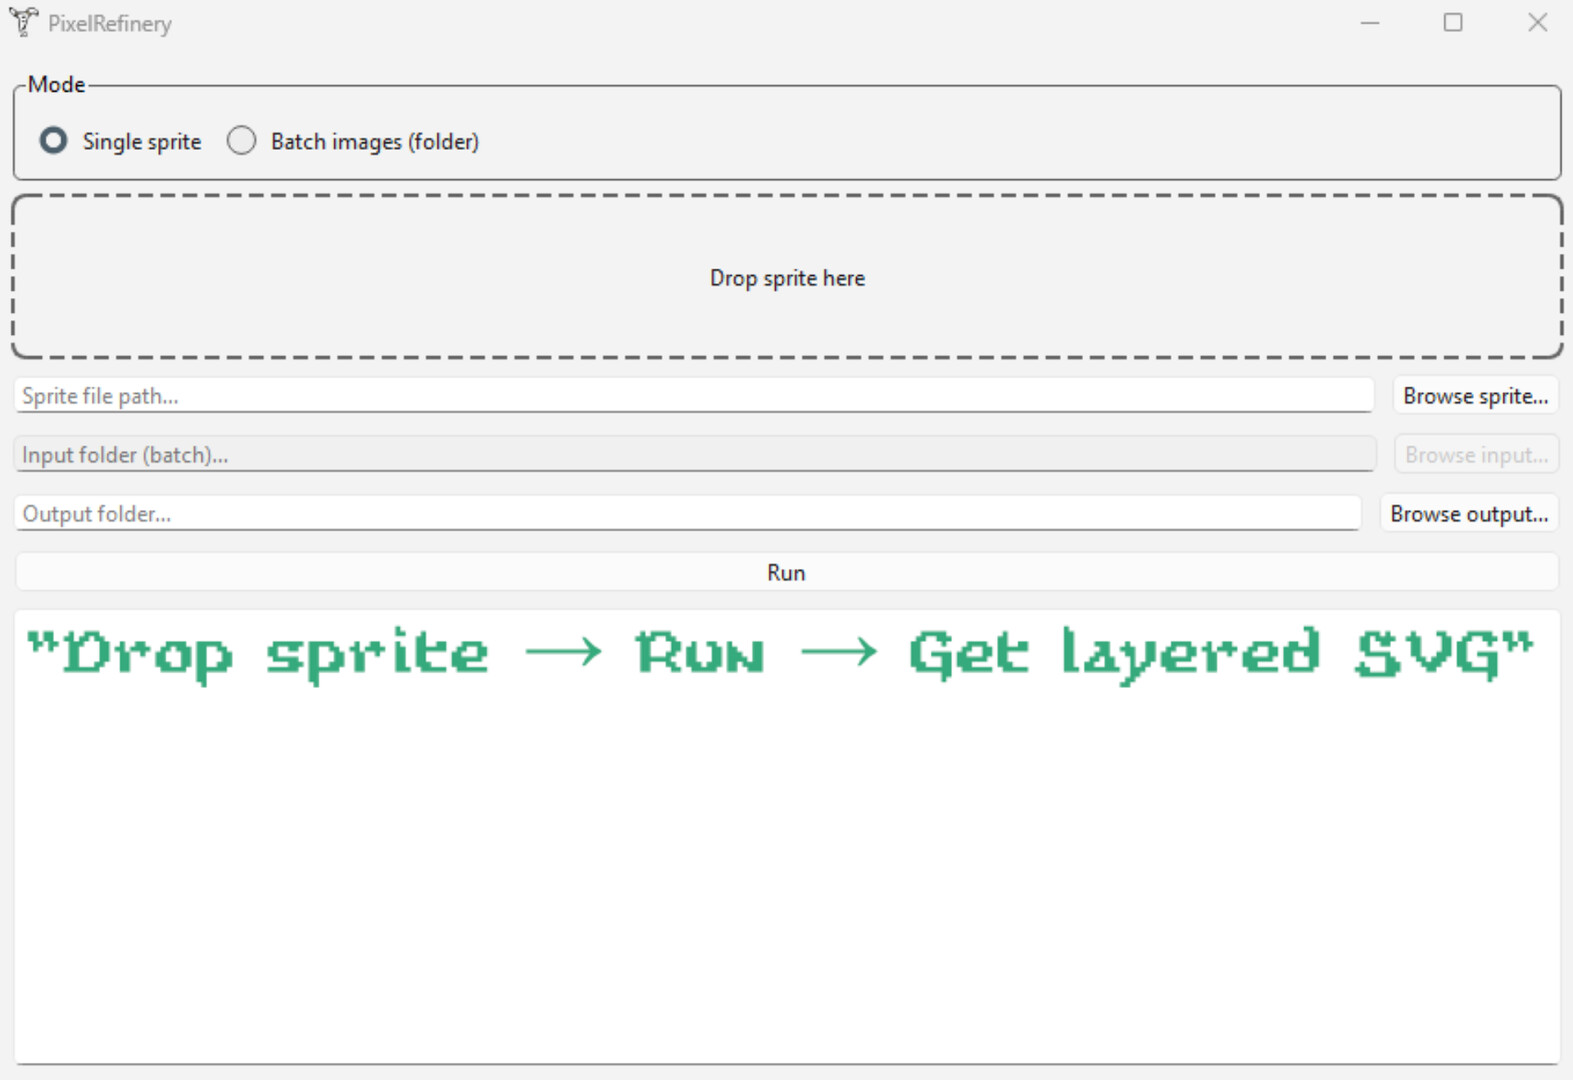1573x1080 pixels.
Task: Focus the Output folder text field
Action: point(687,514)
